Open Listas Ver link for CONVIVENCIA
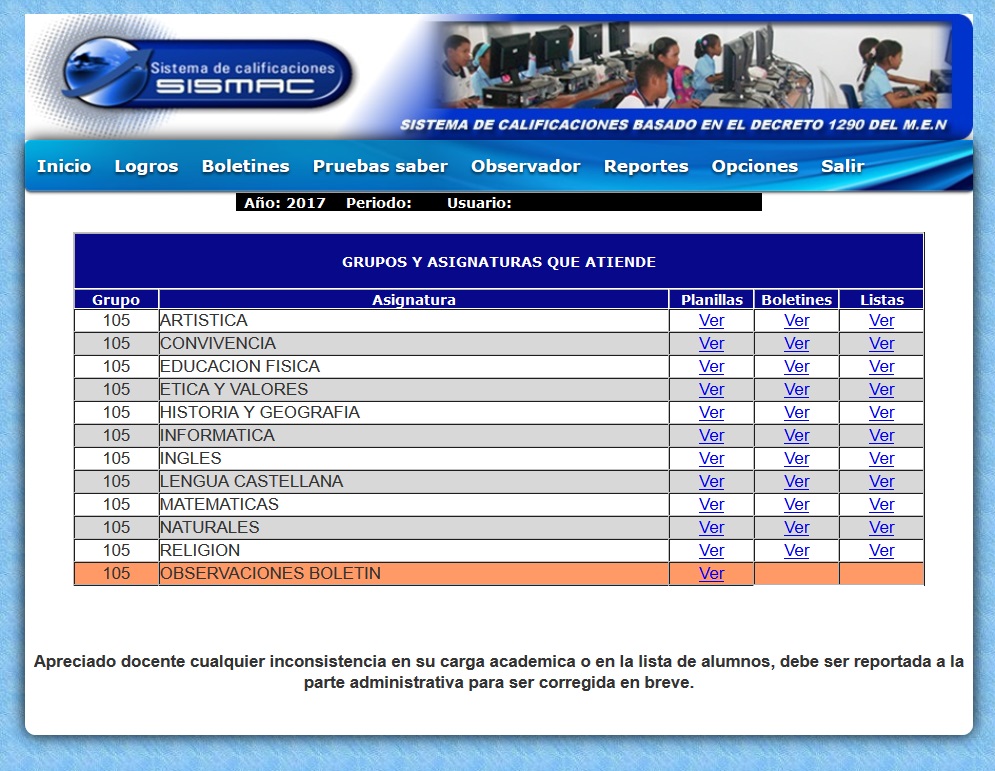 point(881,343)
